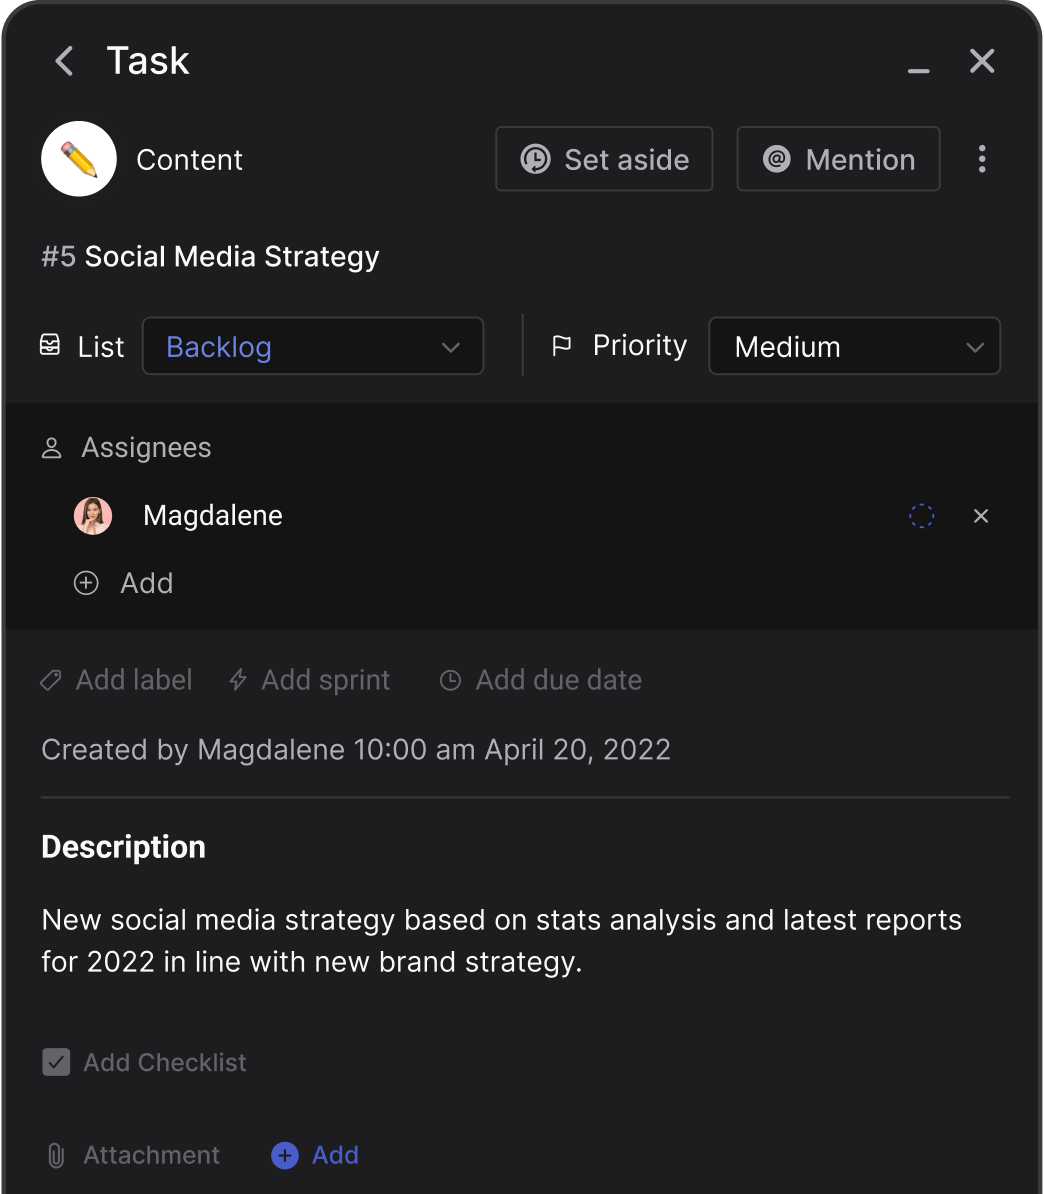Click Magdalene's profile avatar
Image resolution: width=1044 pixels, height=1194 pixels.
[x=93, y=516]
